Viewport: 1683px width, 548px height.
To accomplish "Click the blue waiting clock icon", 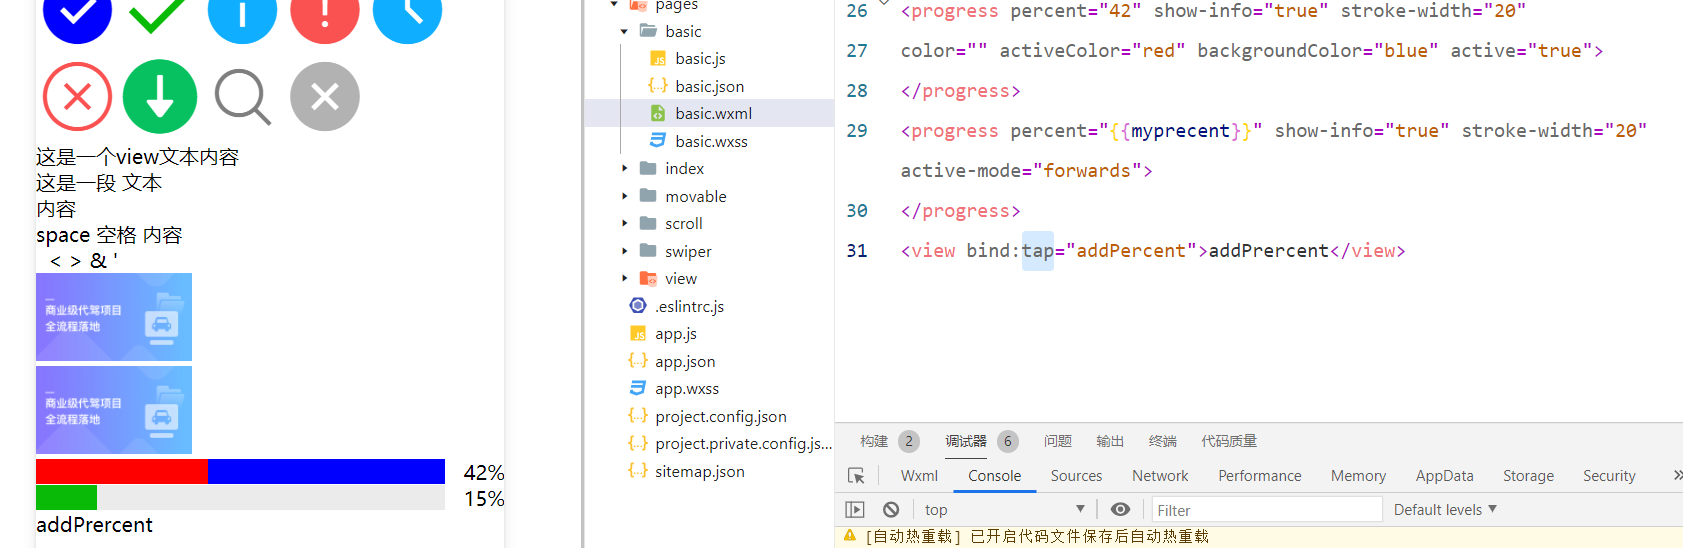I will click(x=407, y=14).
